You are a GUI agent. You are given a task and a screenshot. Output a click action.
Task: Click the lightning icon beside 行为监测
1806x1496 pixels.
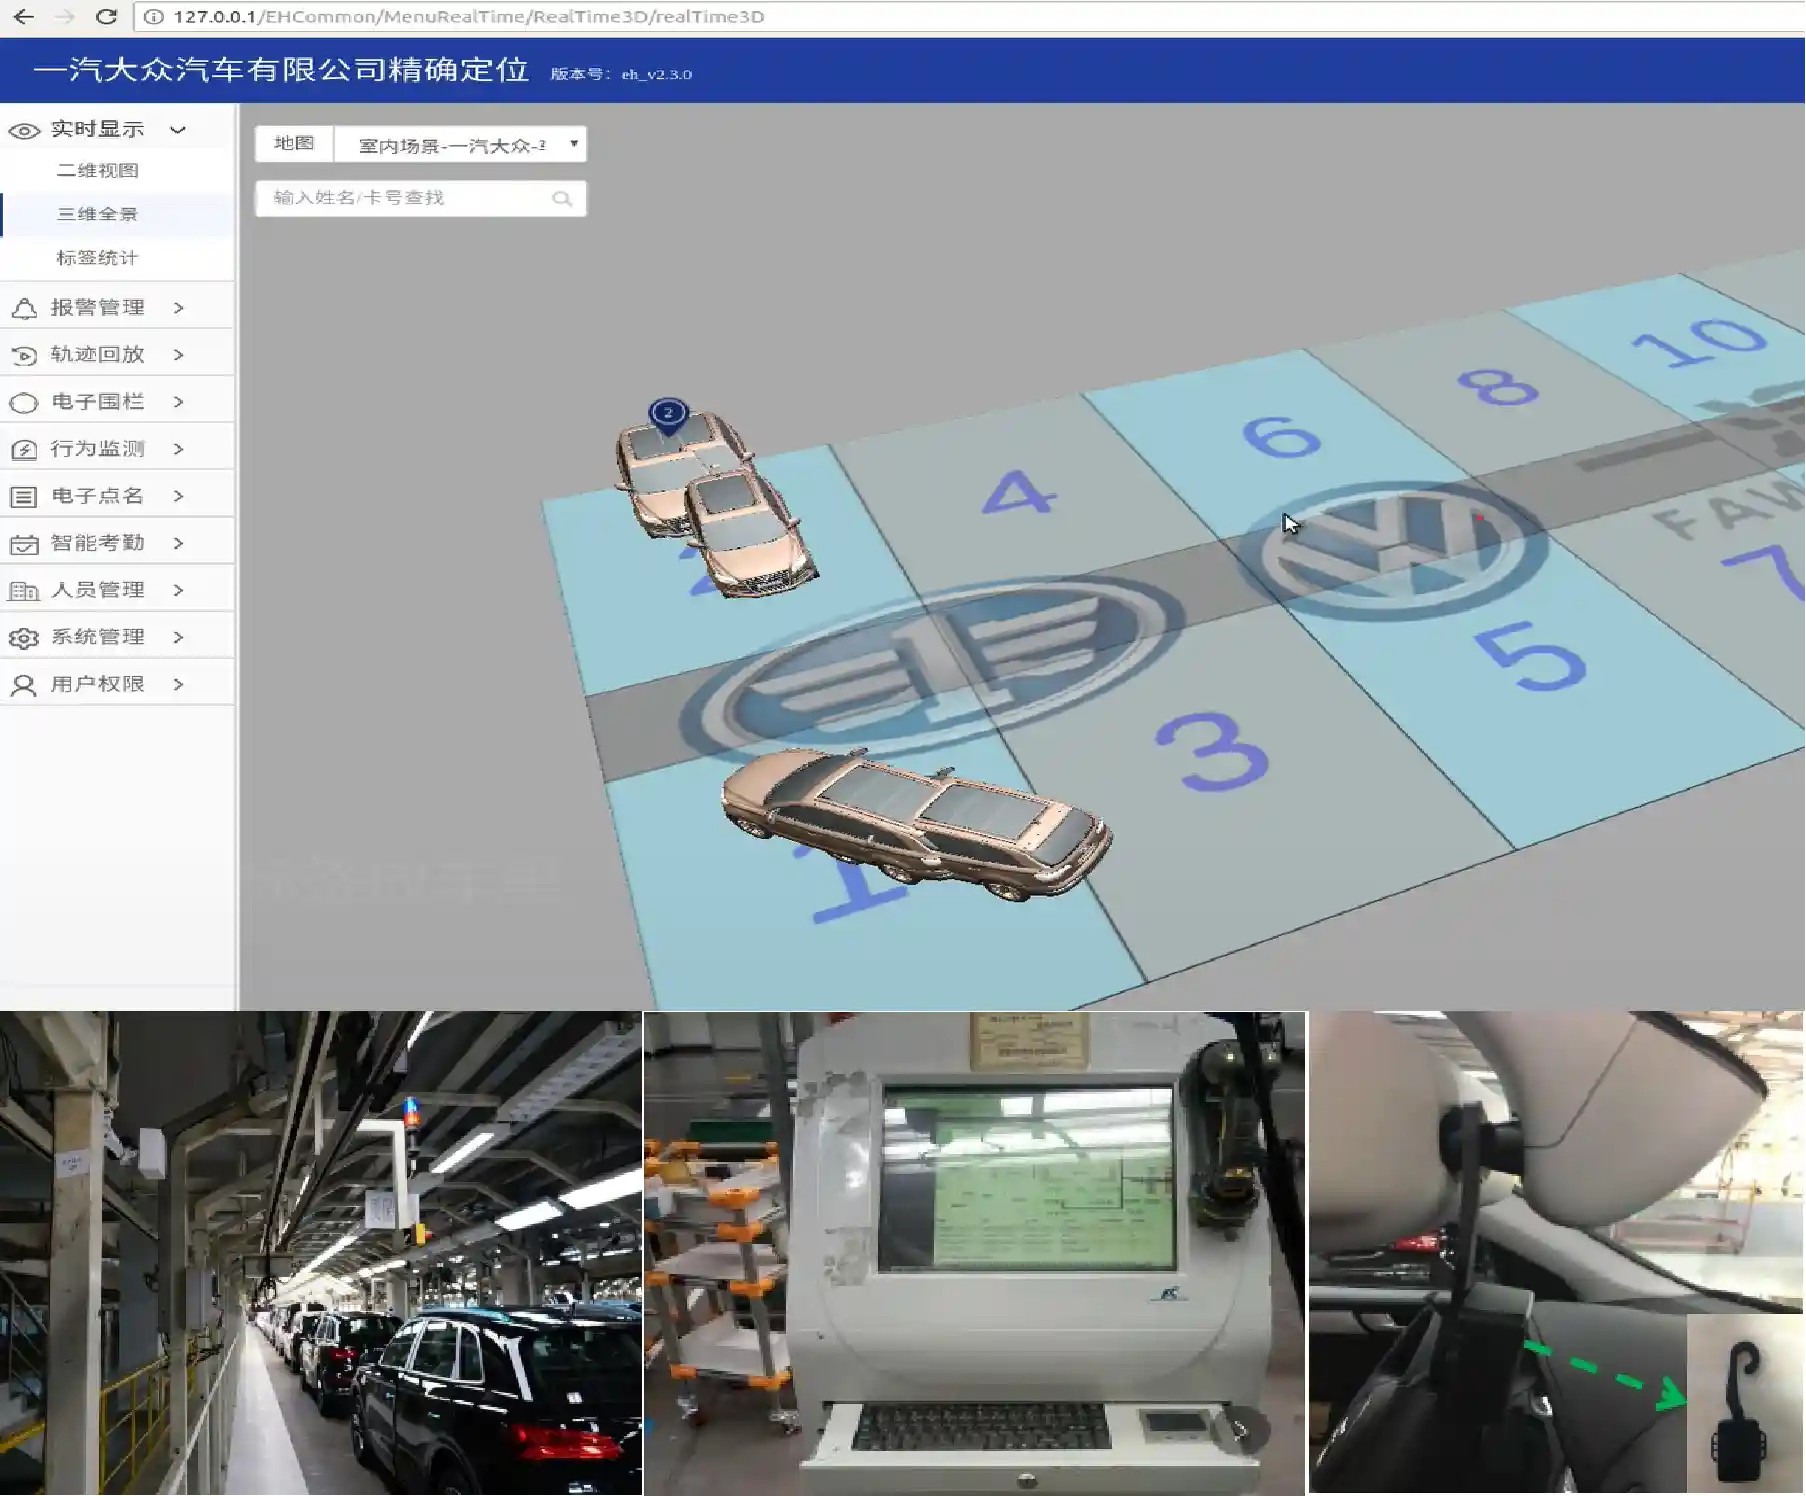point(24,448)
